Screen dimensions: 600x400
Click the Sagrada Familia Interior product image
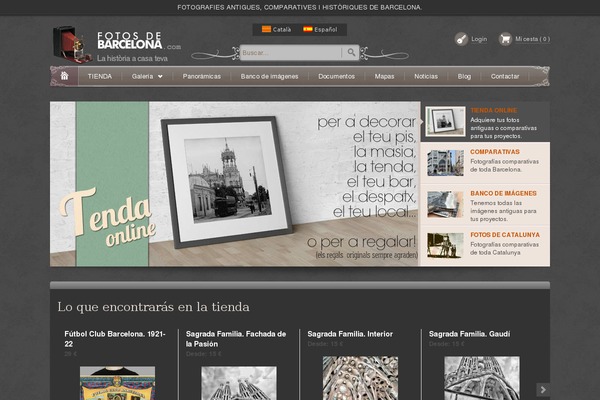(x=360, y=378)
